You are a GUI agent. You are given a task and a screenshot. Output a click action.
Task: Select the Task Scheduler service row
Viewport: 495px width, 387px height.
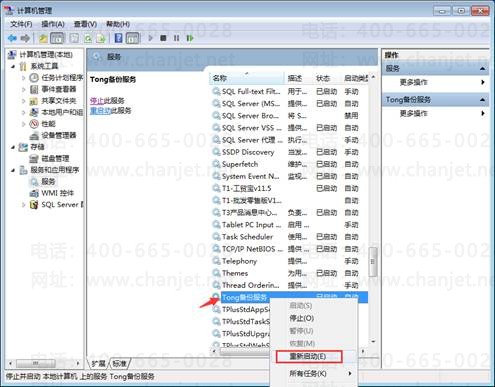[289, 237]
